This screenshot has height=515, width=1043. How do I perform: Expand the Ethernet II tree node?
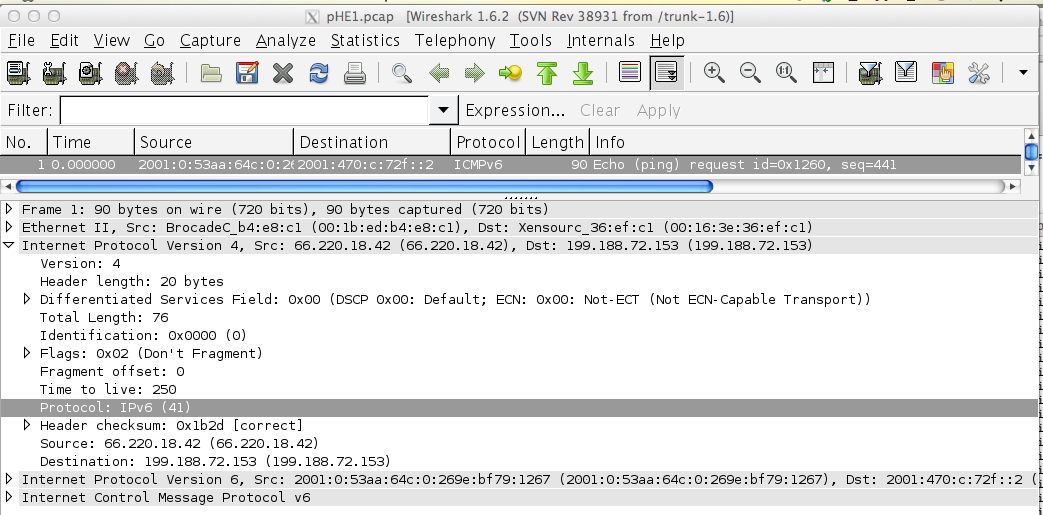pos(9,228)
